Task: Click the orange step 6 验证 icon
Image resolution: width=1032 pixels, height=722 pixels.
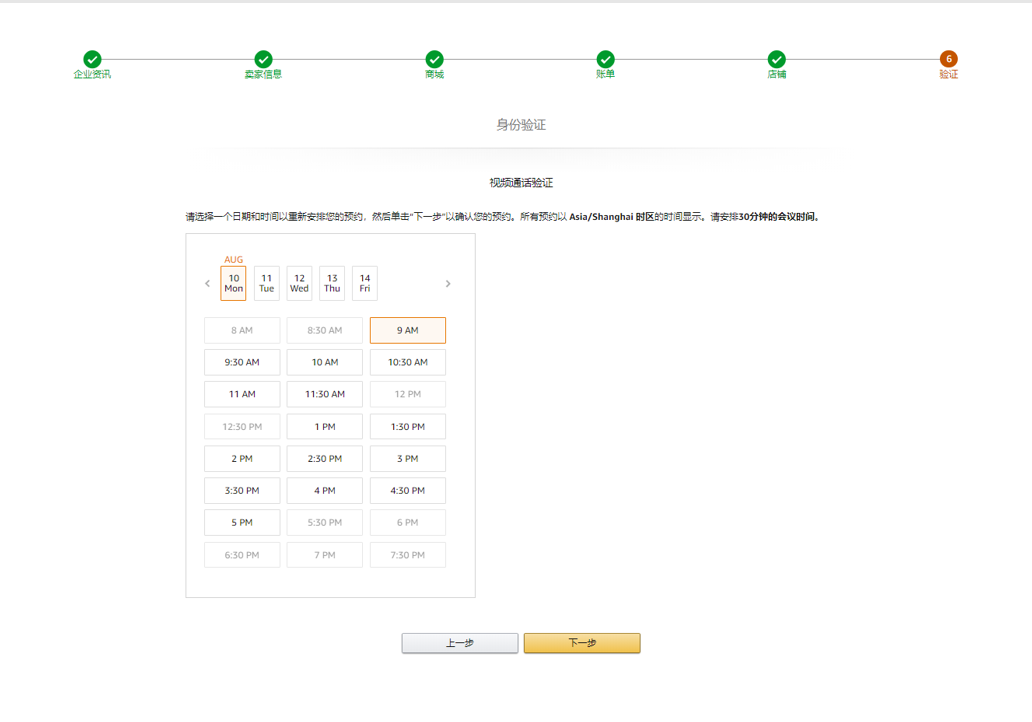Action: point(948,58)
